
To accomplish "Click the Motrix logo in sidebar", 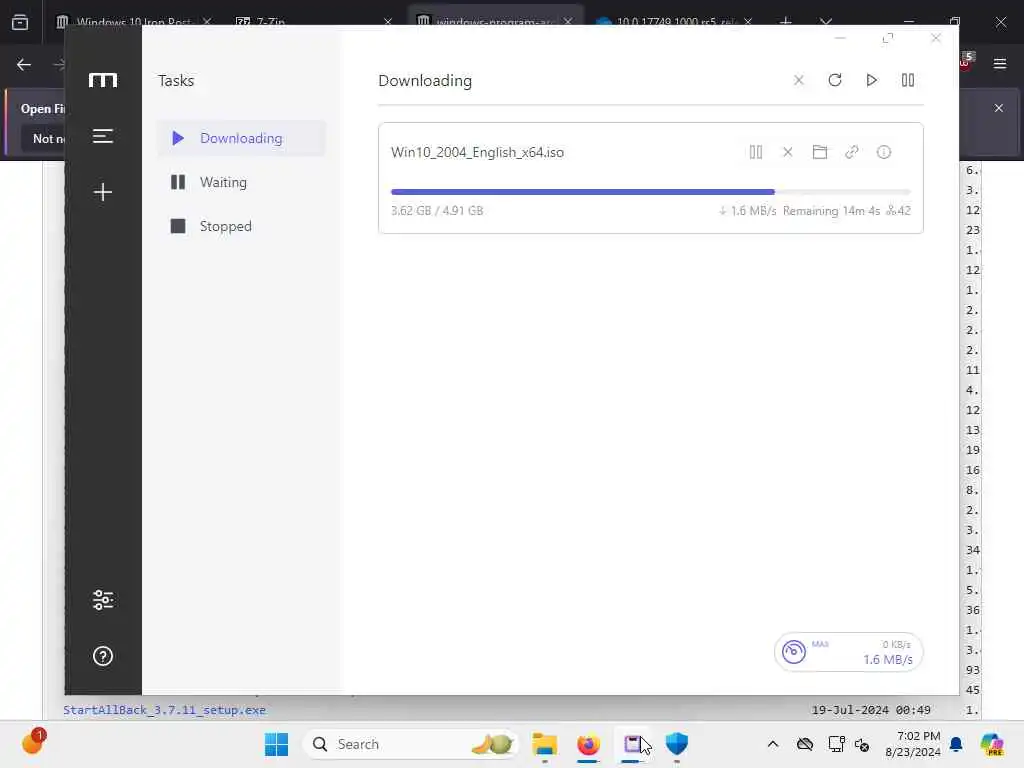I will [103, 80].
